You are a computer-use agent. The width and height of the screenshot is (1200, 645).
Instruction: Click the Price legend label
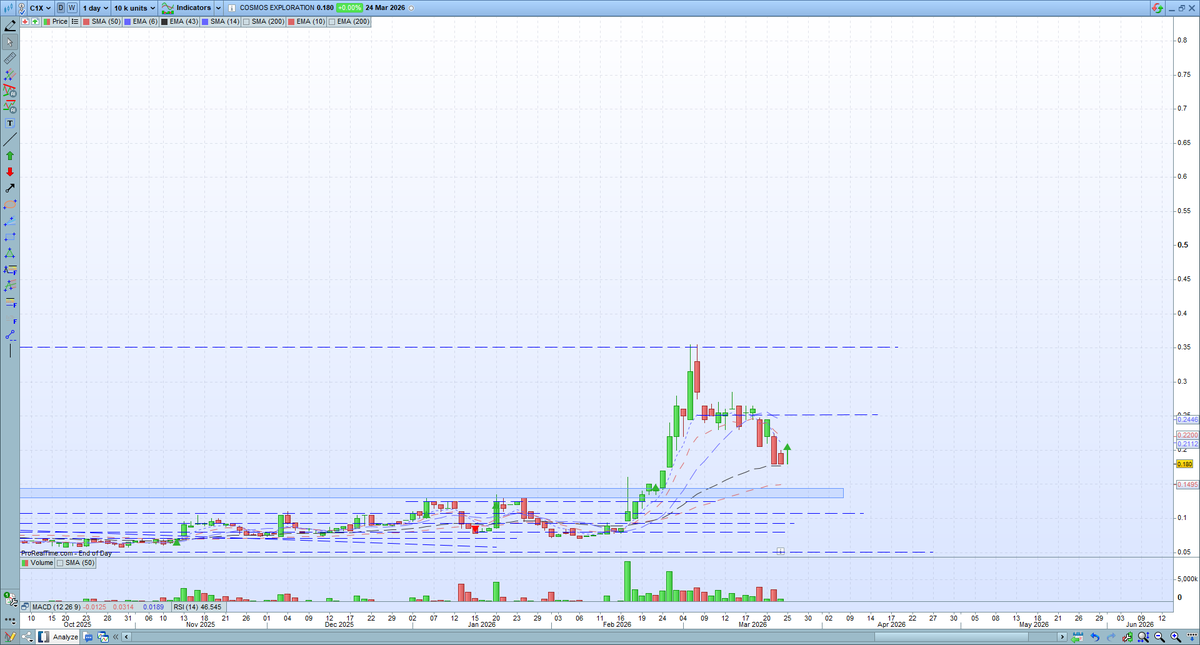click(x=59, y=21)
